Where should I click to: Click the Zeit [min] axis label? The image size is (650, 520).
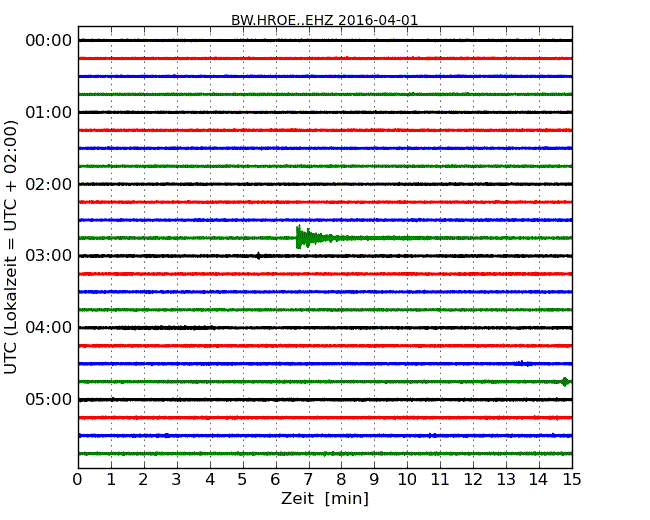click(325, 498)
